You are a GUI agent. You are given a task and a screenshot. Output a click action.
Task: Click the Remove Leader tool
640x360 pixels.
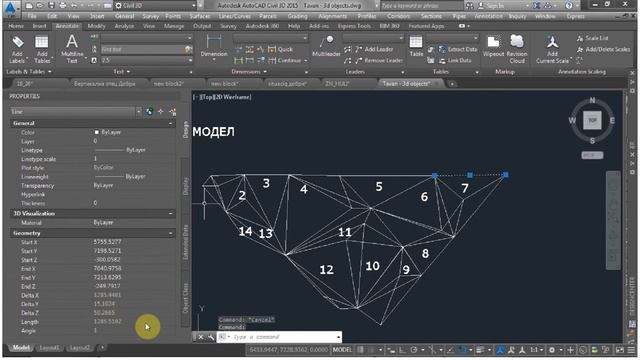(x=379, y=60)
